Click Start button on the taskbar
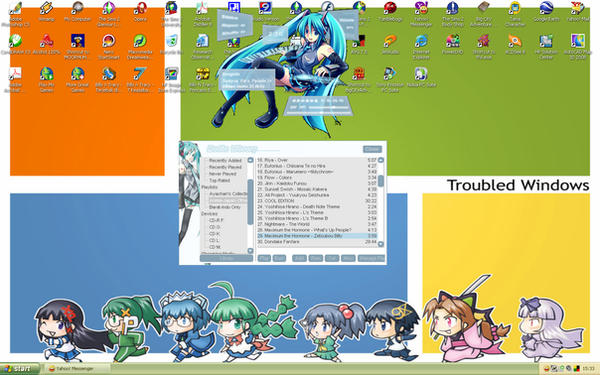The width and height of the screenshot is (600, 375). coord(20,369)
